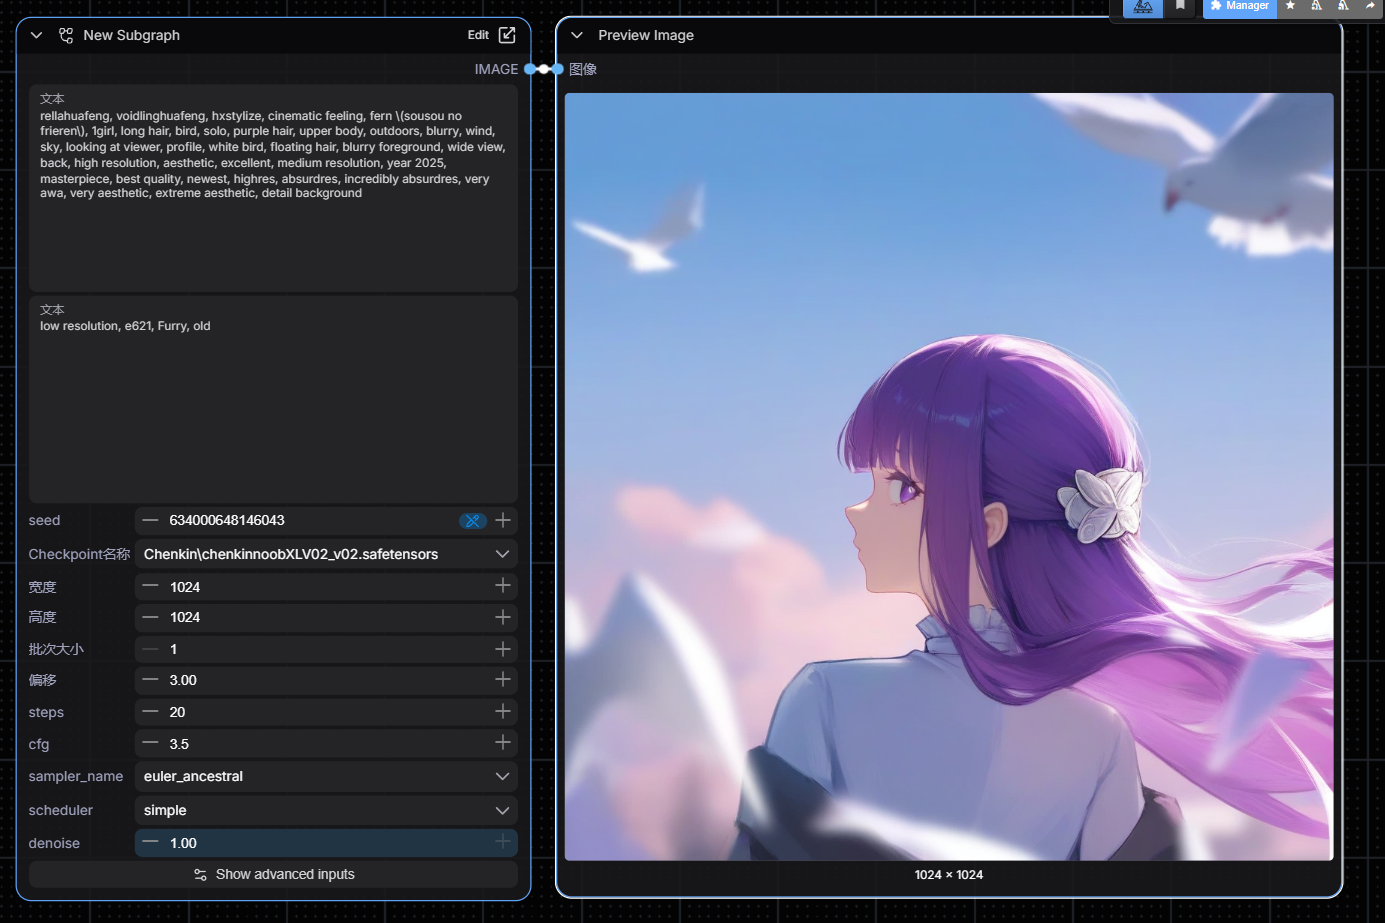The width and height of the screenshot is (1385, 923).
Task: Increase the 偏移 value
Action: (503, 680)
